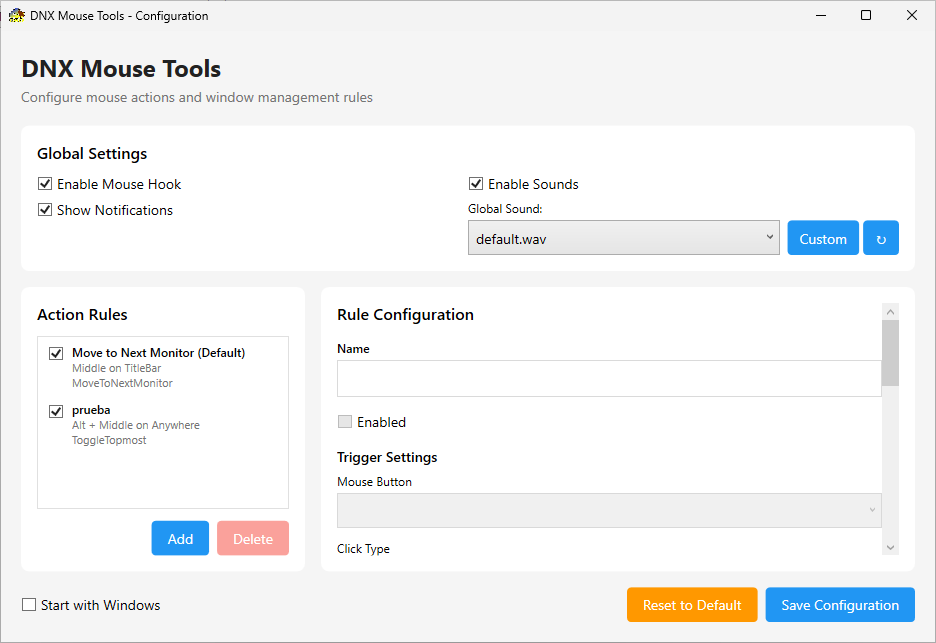Expand the Mouse Button dropdown
This screenshot has height=643, width=936.
coord(609,510)
